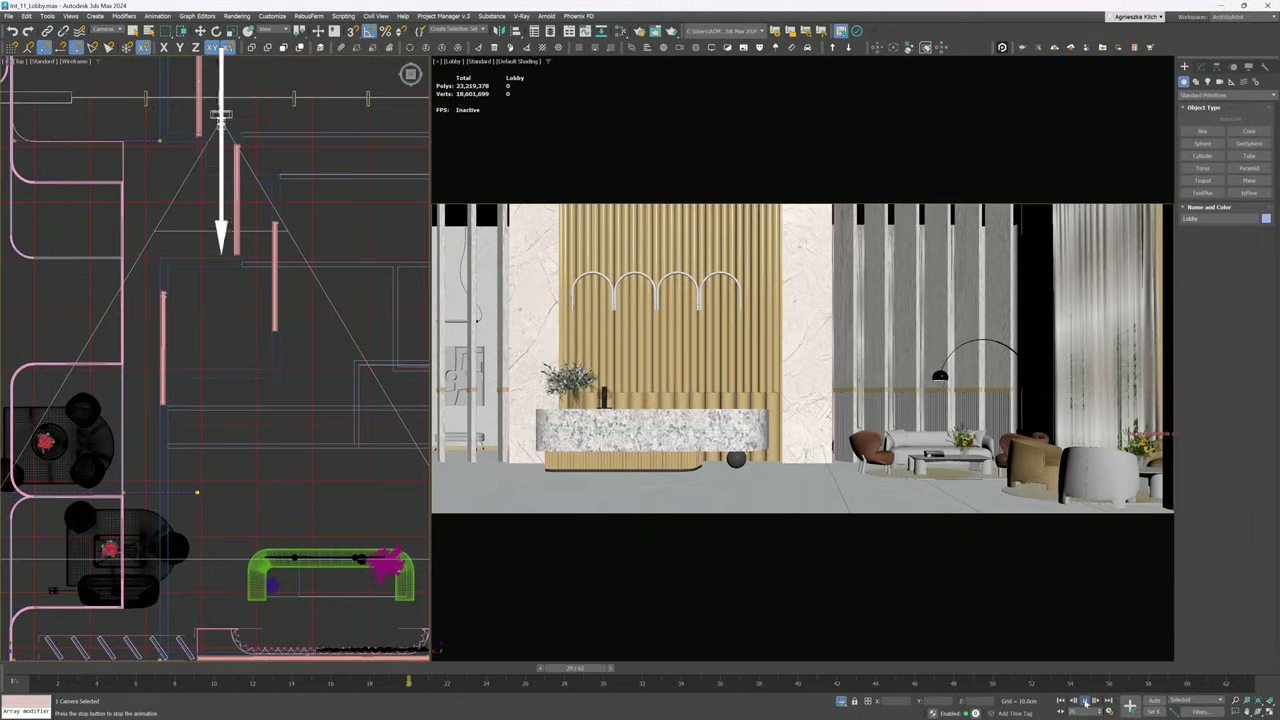Viewport: 1280px width, 720px height.
Task: Click the Lights category icon
Action: [1207, 82]
